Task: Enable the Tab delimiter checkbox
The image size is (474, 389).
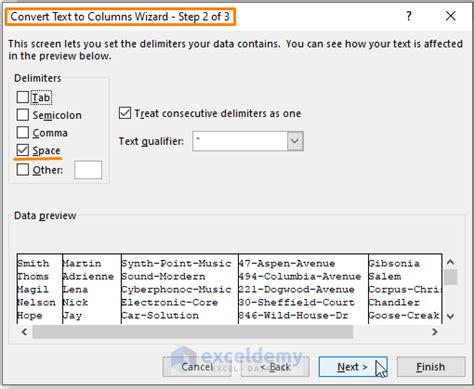Action: point(23,97)
